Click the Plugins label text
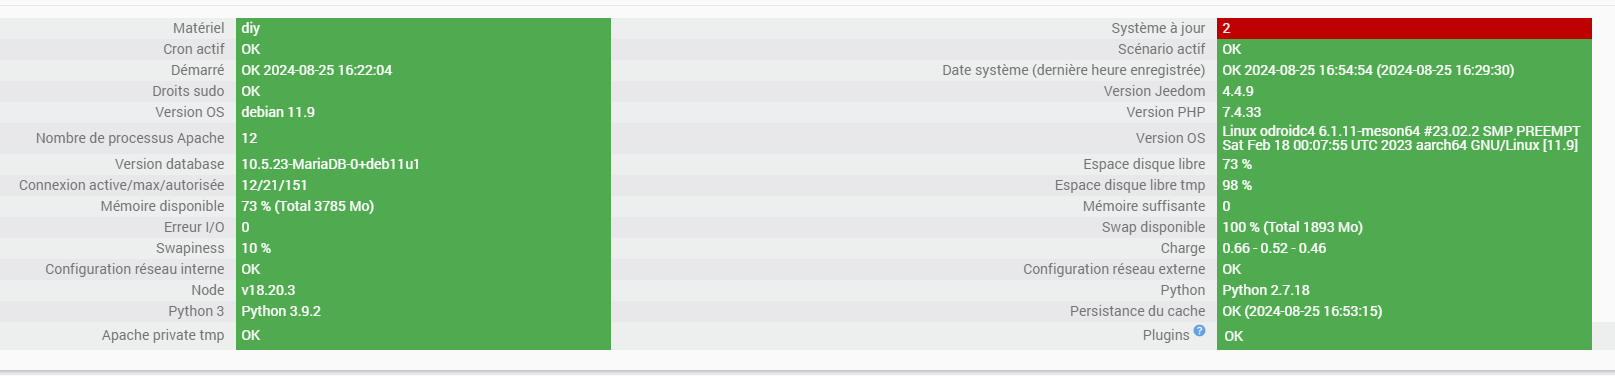The height and width of the screenshot is (376, 1615). (1166, 335)
